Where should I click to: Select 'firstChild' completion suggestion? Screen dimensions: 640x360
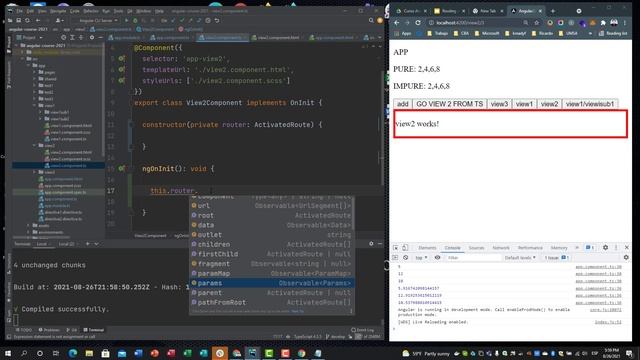[x=272, y=254]
